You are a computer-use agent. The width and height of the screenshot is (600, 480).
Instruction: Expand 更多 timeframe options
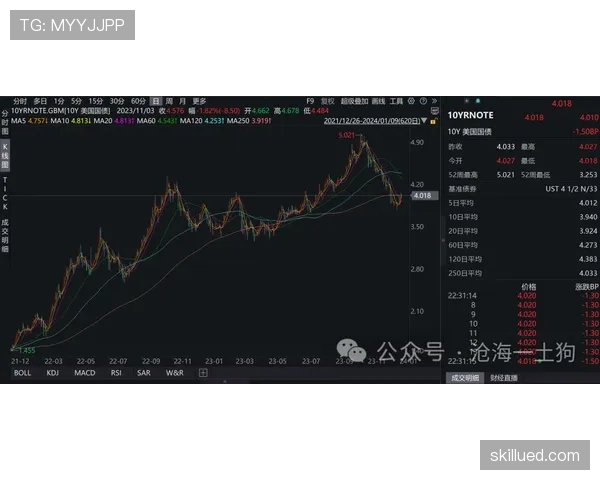click(199, 101)
